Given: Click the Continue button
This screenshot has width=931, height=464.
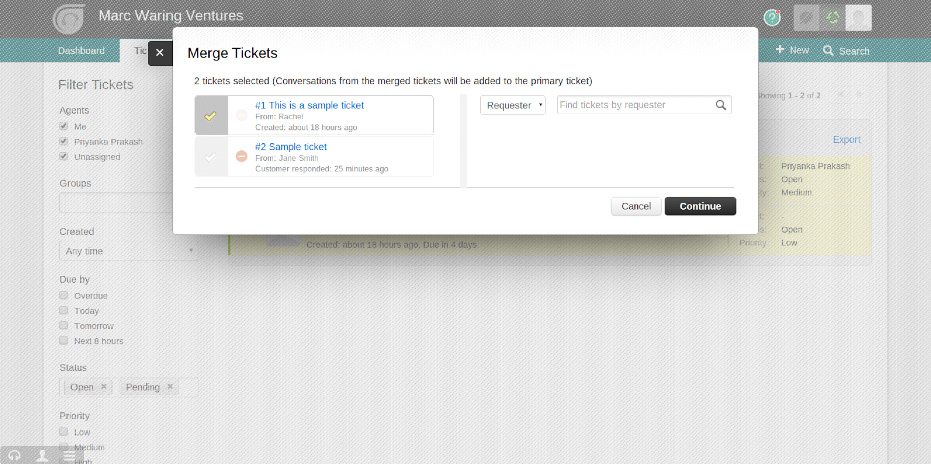Looking at the screenshot, I should pyautogui.click(x=701, y=206).
